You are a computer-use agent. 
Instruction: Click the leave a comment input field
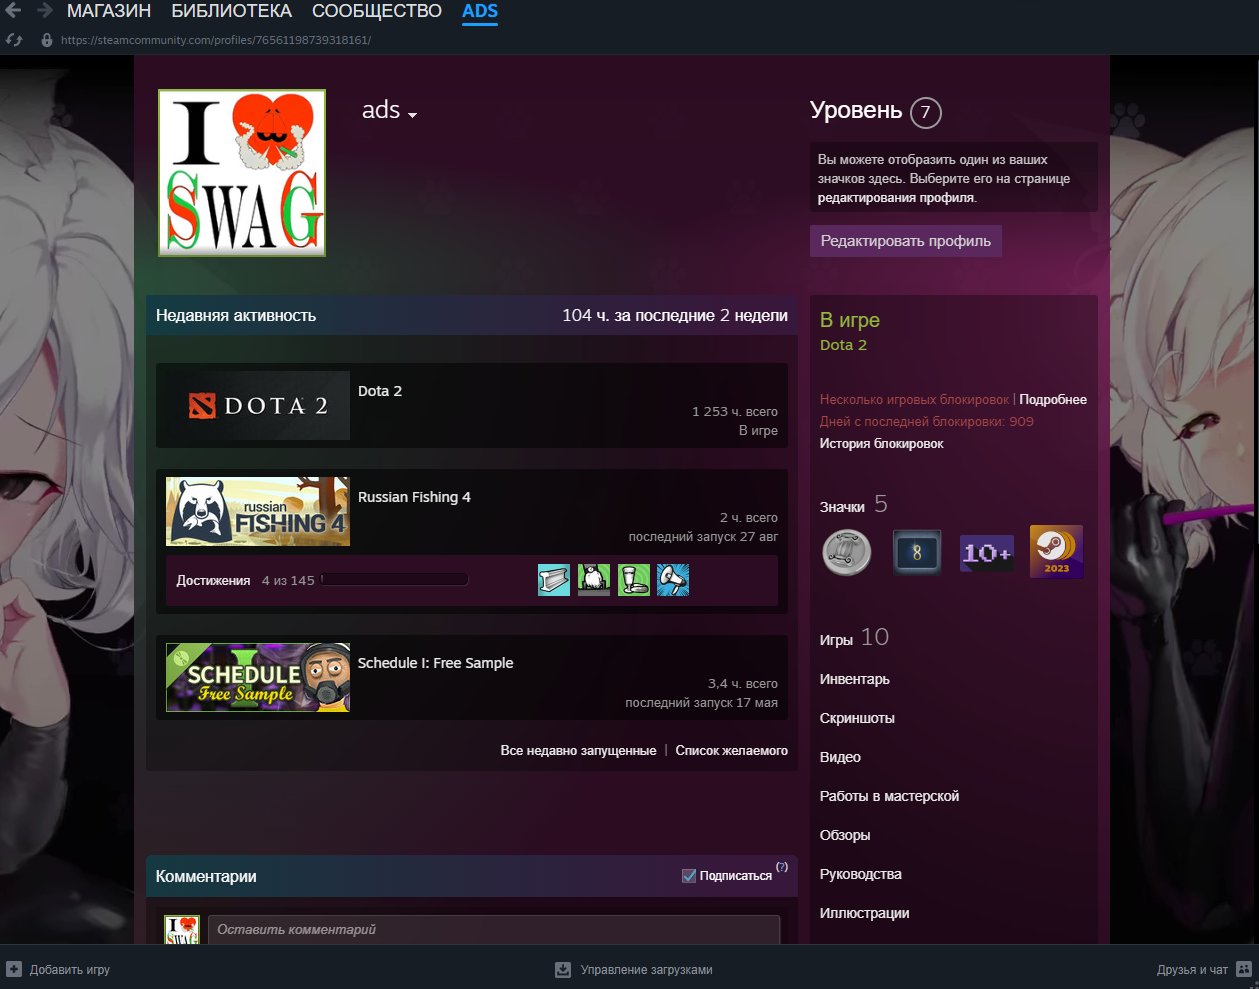(x=493, y=929)
